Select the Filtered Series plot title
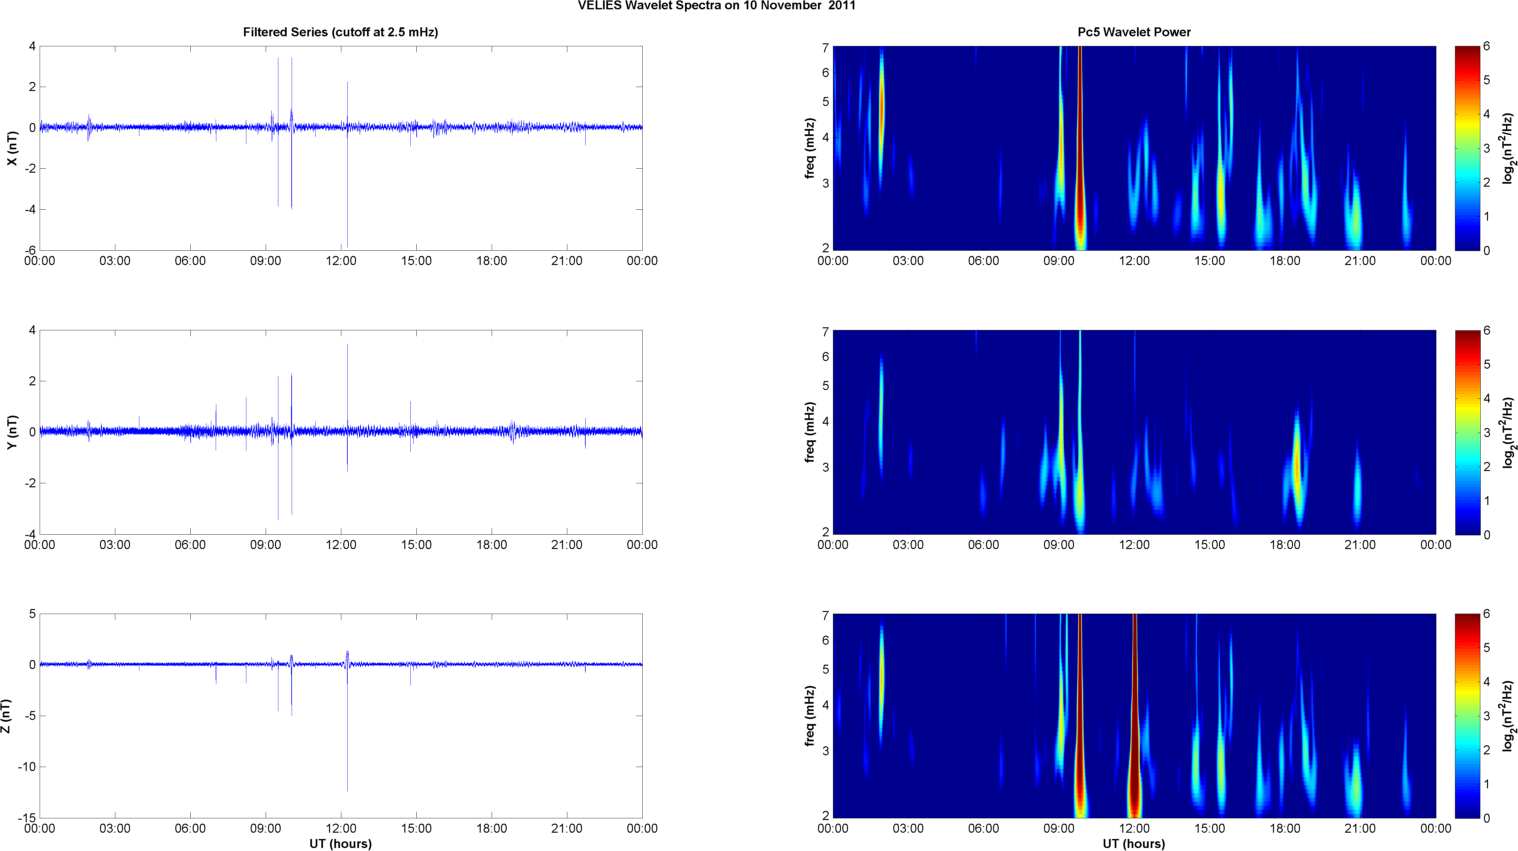Viewport: 1518px width, 851px height. click(x=340, y=32)
